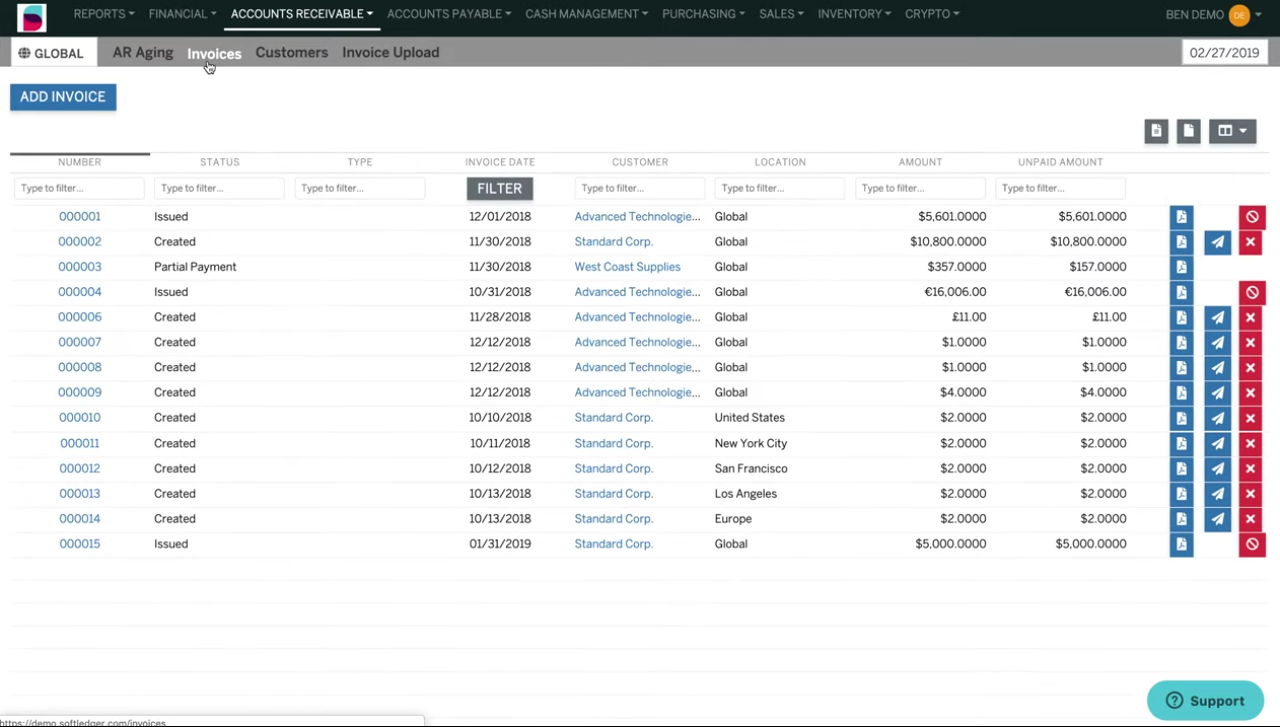Sort by the Invoice Date column header
1280x727 pixels.
[x=500, y=162]
